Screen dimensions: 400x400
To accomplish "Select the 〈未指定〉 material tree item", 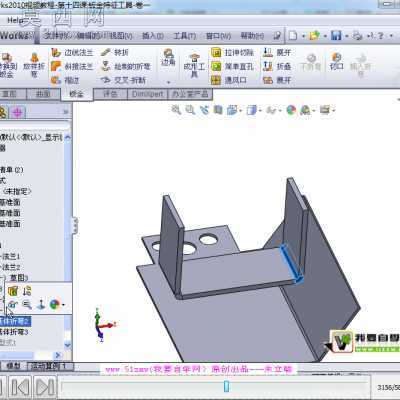I will pos(17,191).
